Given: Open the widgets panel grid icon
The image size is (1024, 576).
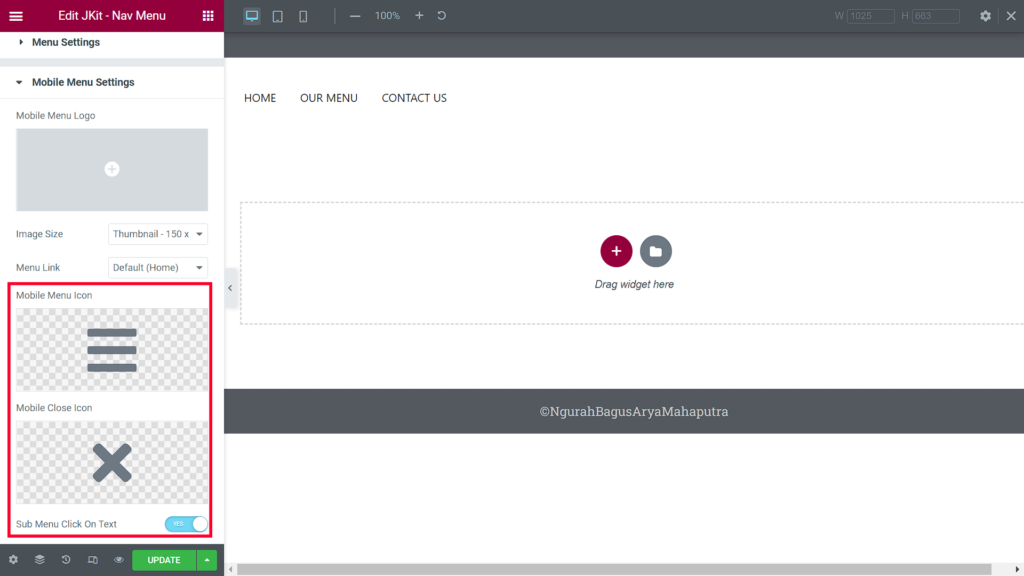Looking at the screenshot, I should pyautogui.click(x=208, y=15).
